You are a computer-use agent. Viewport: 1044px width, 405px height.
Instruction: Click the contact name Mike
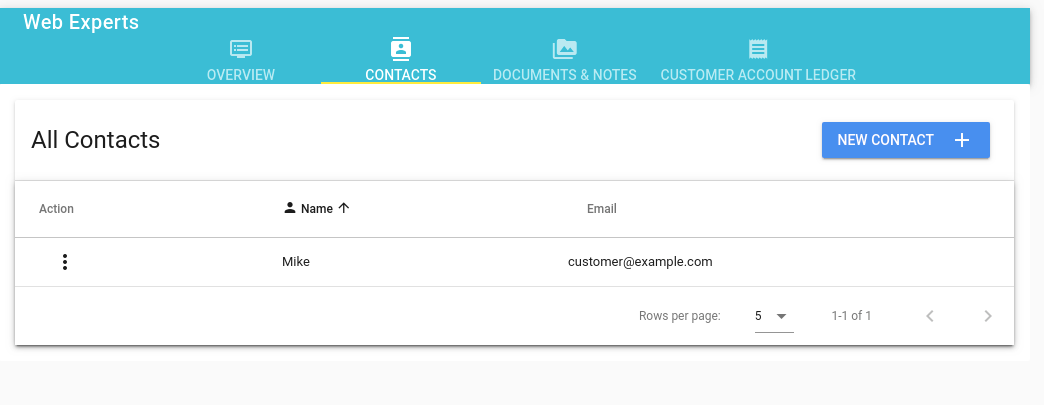point(296,262)
